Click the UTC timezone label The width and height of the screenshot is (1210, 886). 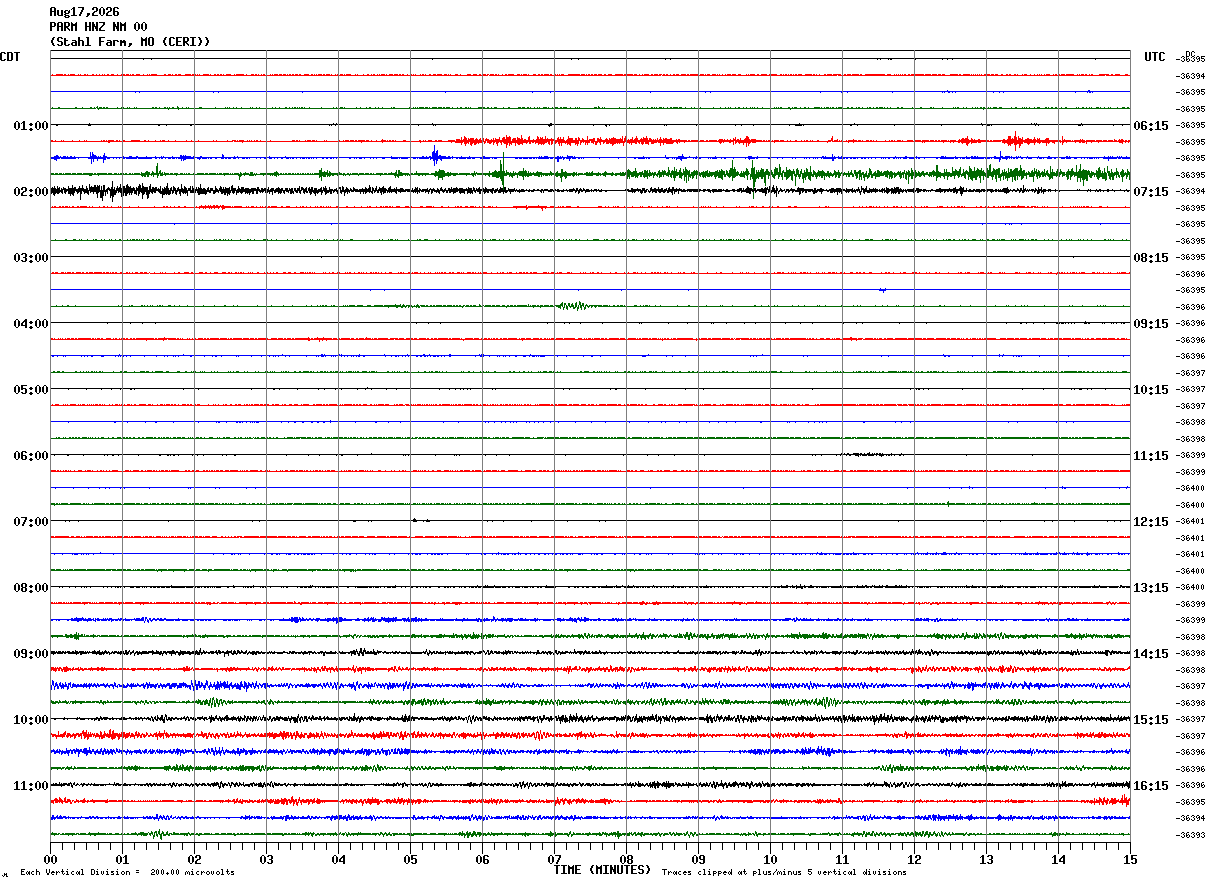tap(1155, 57)
